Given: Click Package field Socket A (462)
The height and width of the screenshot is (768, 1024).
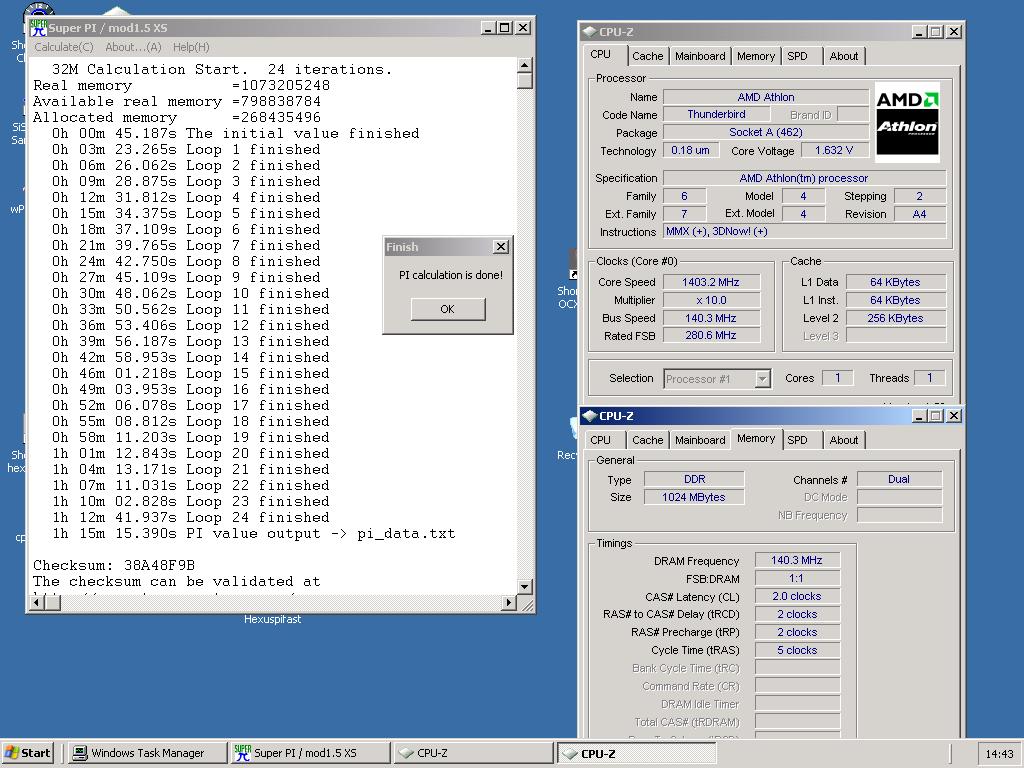Looking at the screenshot, I should 766,132.
